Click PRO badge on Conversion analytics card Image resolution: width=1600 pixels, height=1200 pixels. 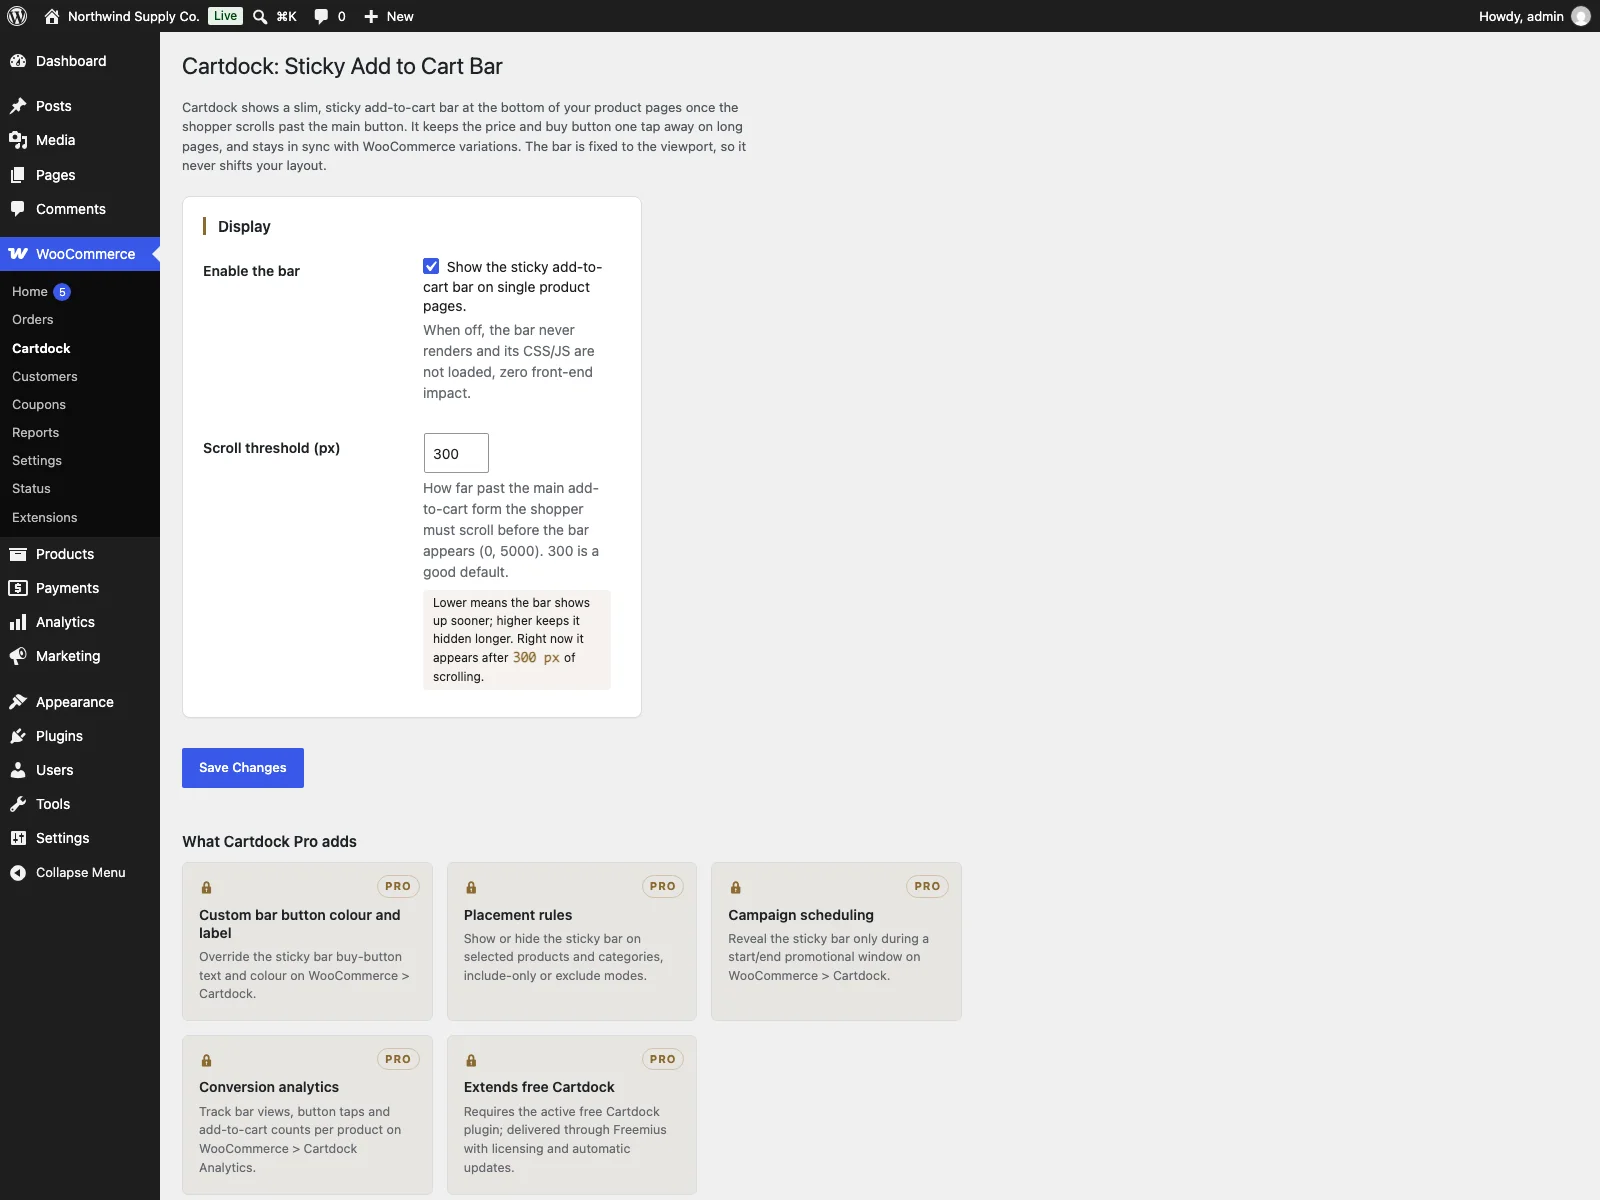point(398,1059)
